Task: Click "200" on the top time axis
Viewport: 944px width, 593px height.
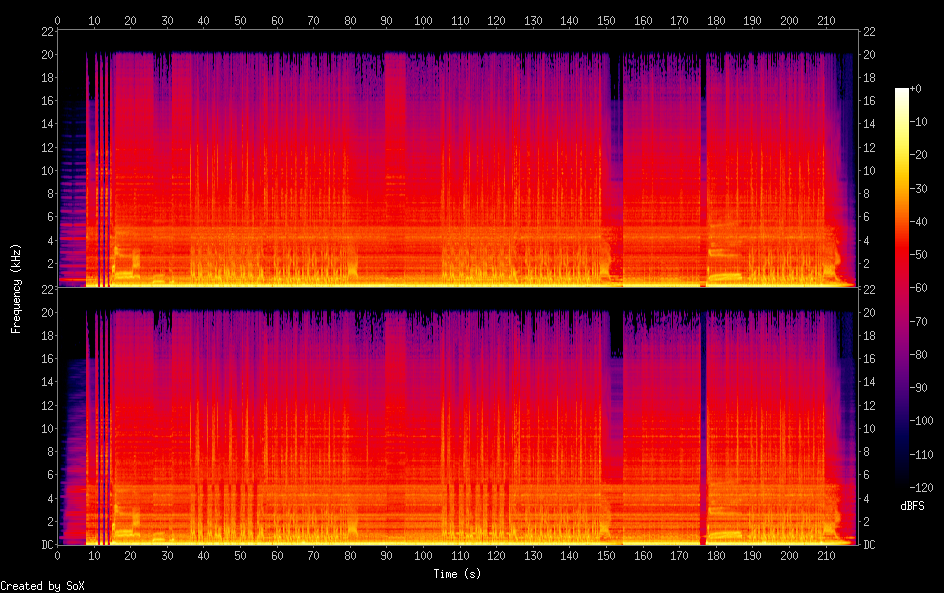Action: coord(789,20)
